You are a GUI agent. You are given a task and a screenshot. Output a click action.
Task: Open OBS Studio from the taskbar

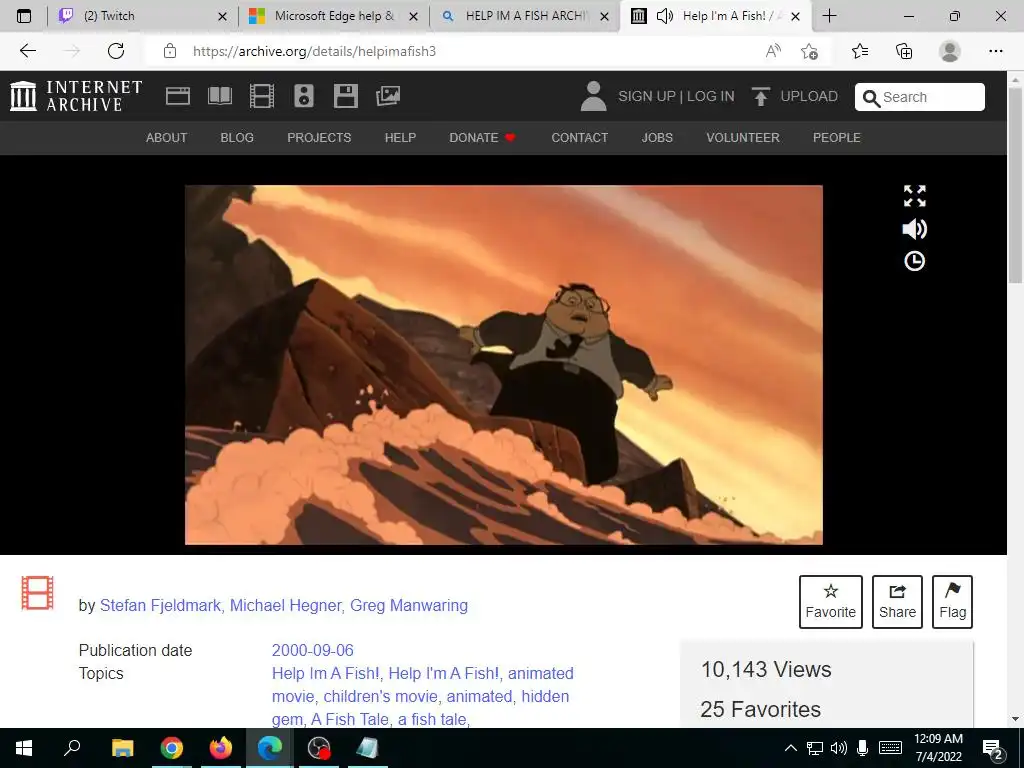pos(319,748)
